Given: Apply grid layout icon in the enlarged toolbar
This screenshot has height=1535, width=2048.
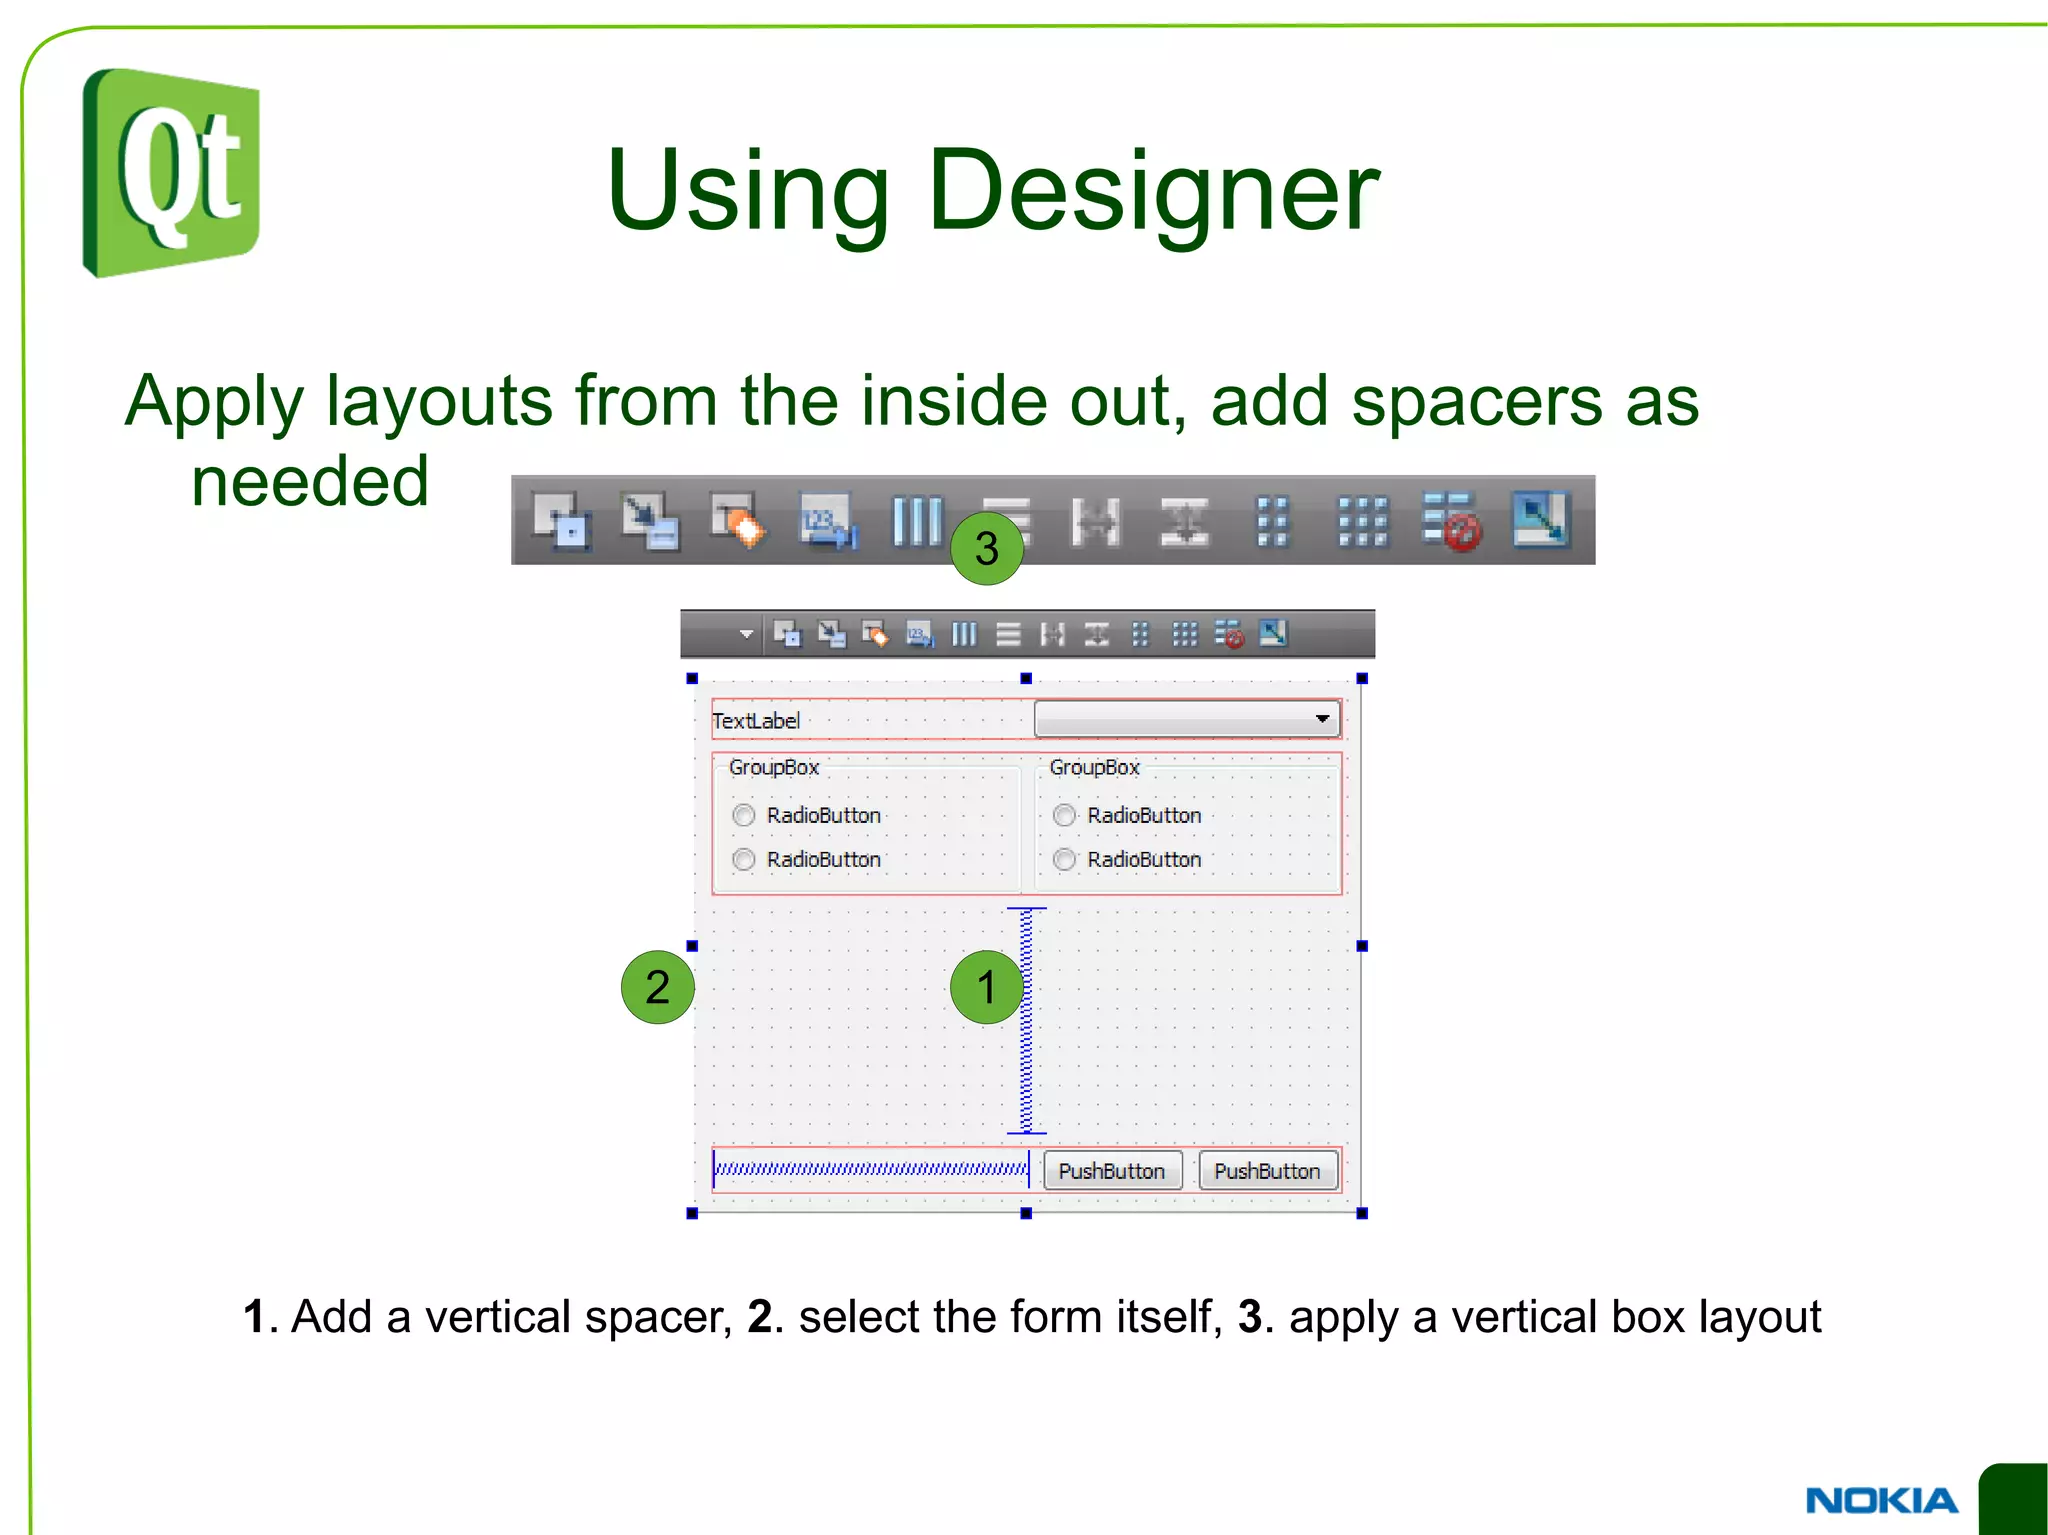Looking at the screenshot, I should [x=1363, y=521].
